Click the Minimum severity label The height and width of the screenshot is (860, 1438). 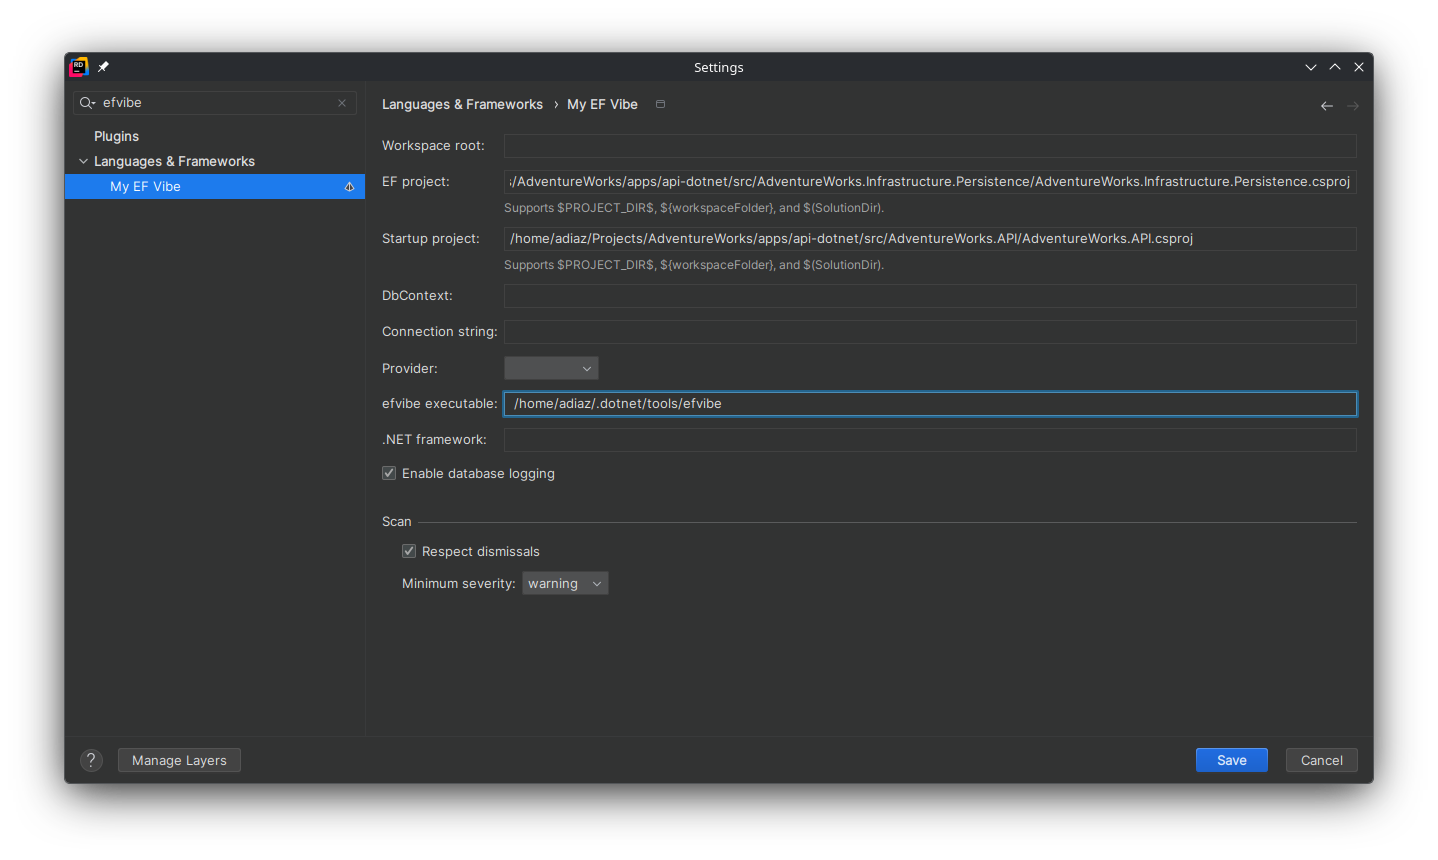point(459,583)
